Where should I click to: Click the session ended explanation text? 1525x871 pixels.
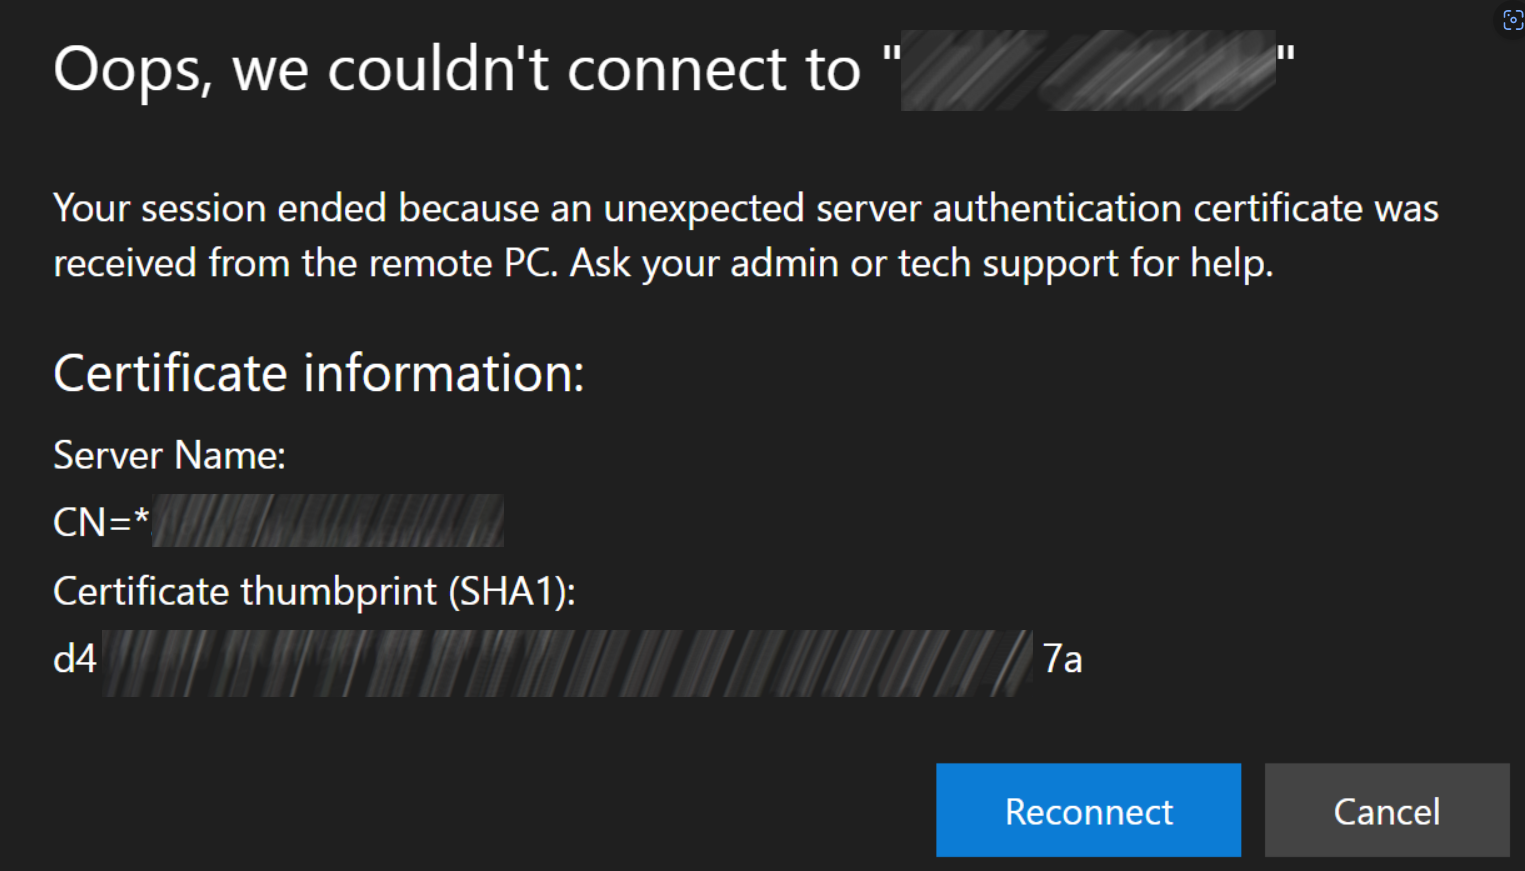point(745,235)
